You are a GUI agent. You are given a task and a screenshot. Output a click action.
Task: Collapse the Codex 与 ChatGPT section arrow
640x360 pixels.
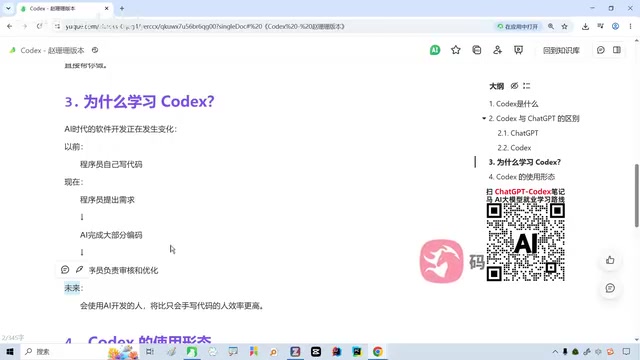coord(484,118)
